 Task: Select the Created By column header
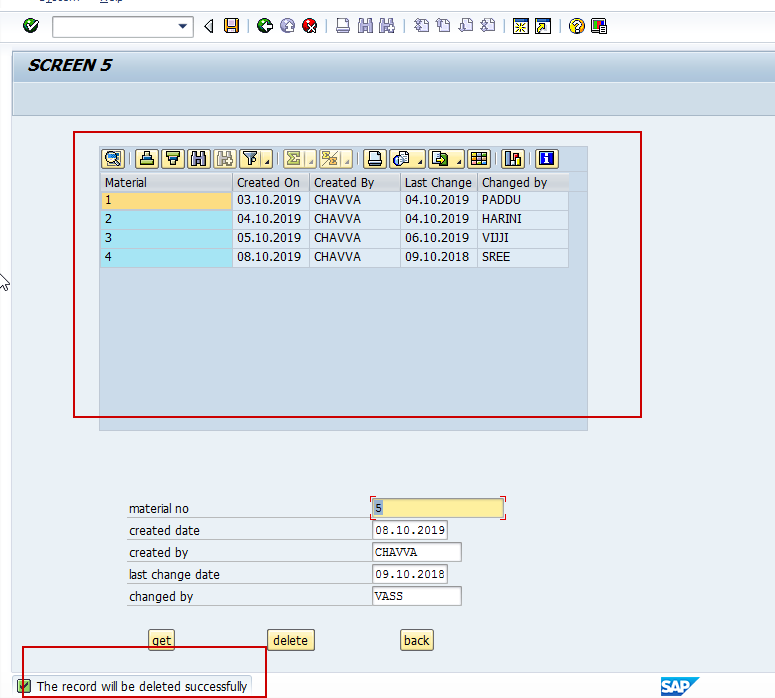point(355,182)
